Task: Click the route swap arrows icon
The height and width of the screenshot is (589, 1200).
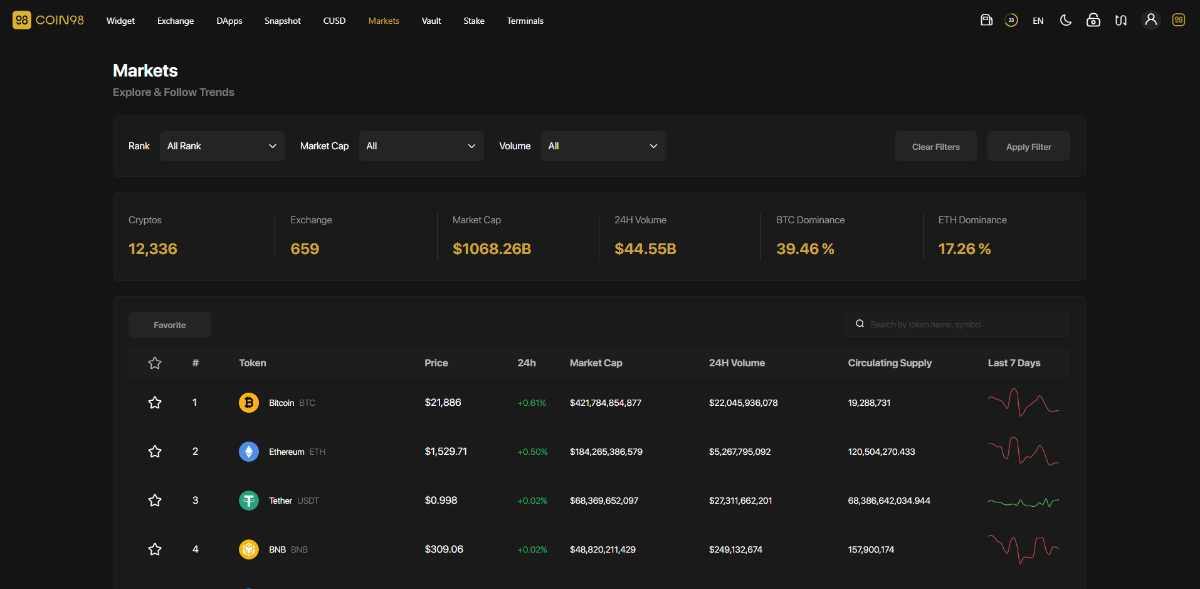Action: point(1122,20)
